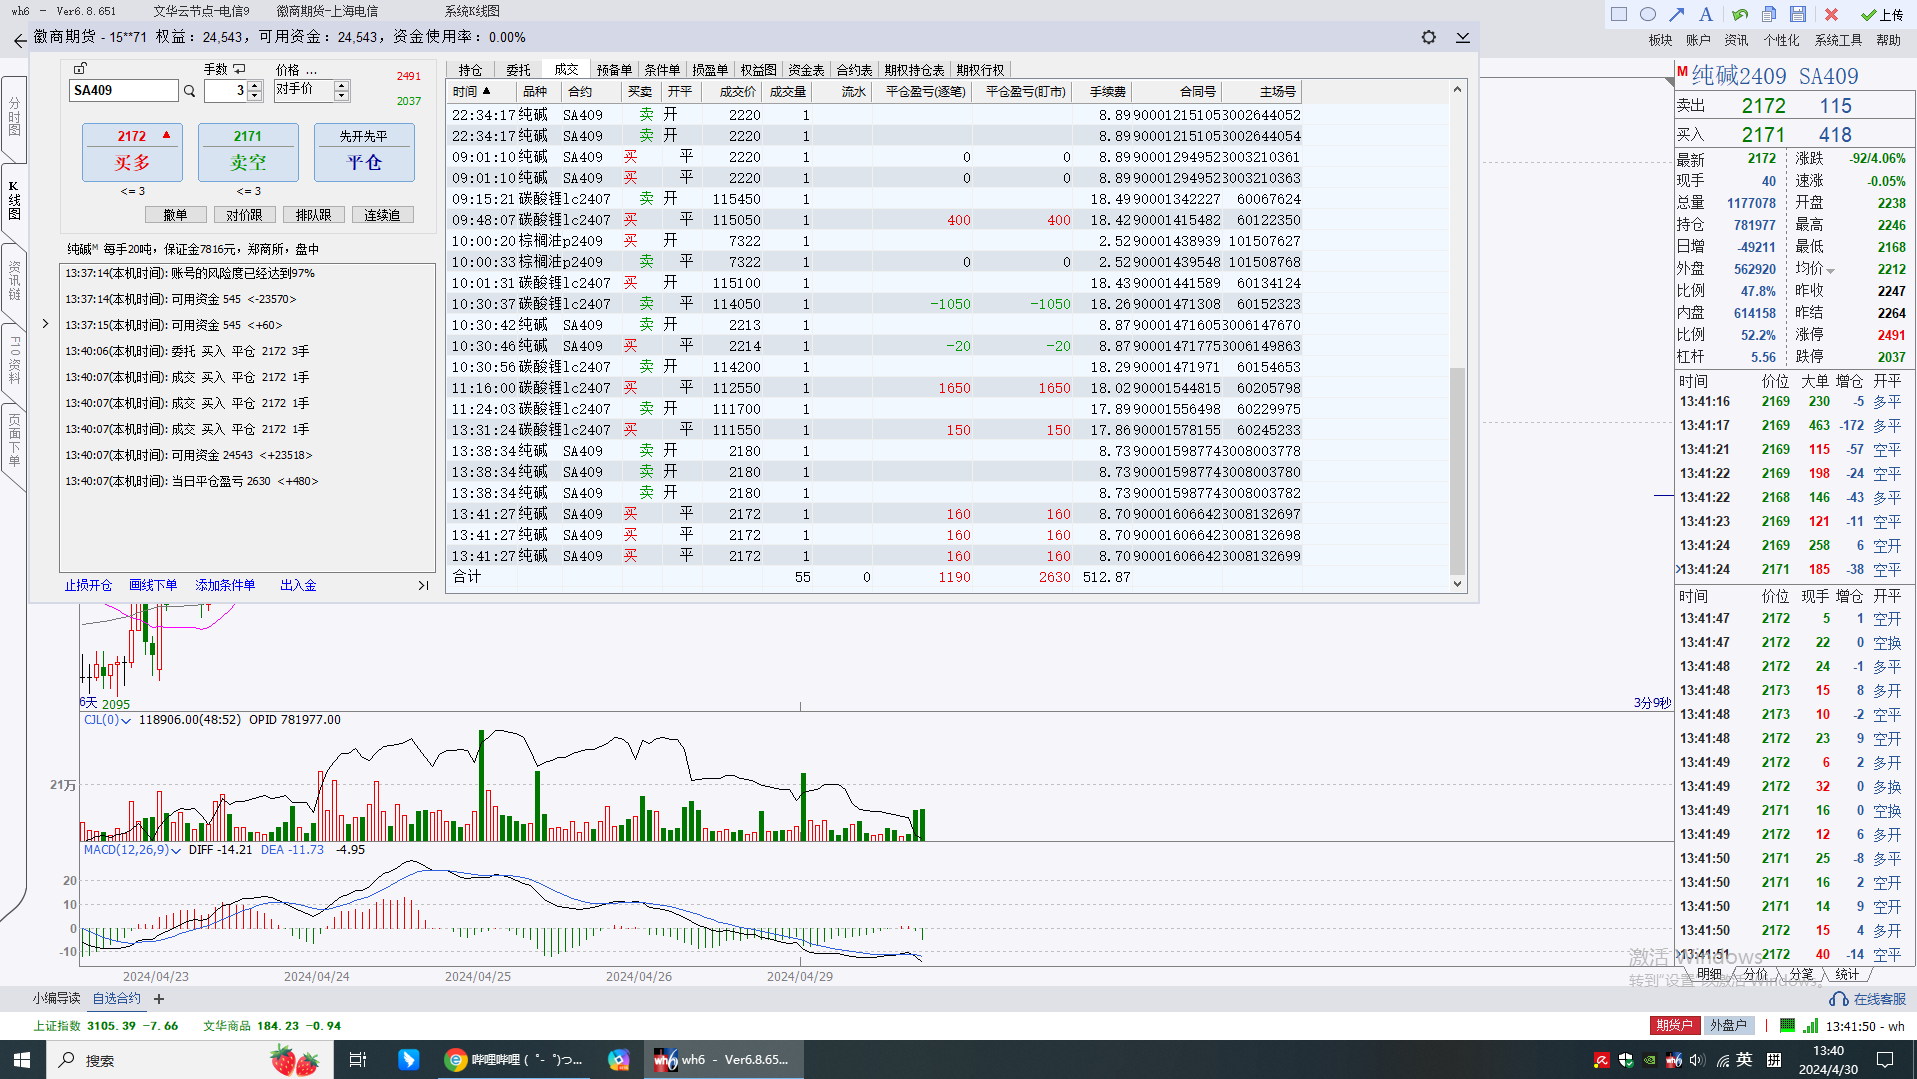This screenshot has height=1079, width=1917.
Task: Click collapse arrow at log panel bottom-right
Action: [x=423, y=586]
